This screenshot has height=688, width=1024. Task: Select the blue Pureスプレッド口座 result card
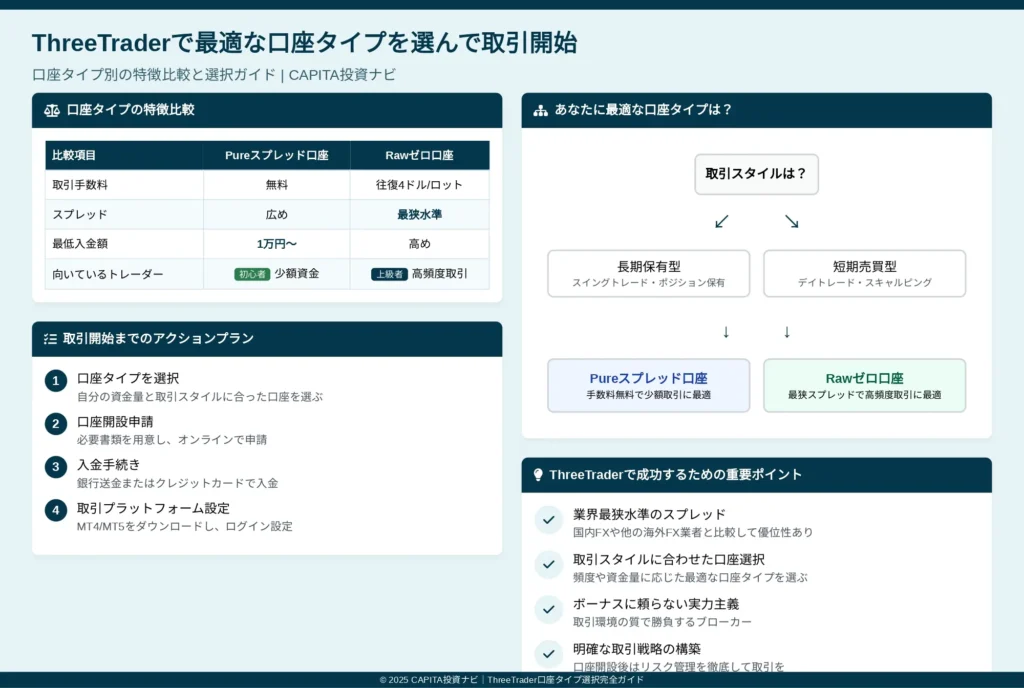[648, 385]
